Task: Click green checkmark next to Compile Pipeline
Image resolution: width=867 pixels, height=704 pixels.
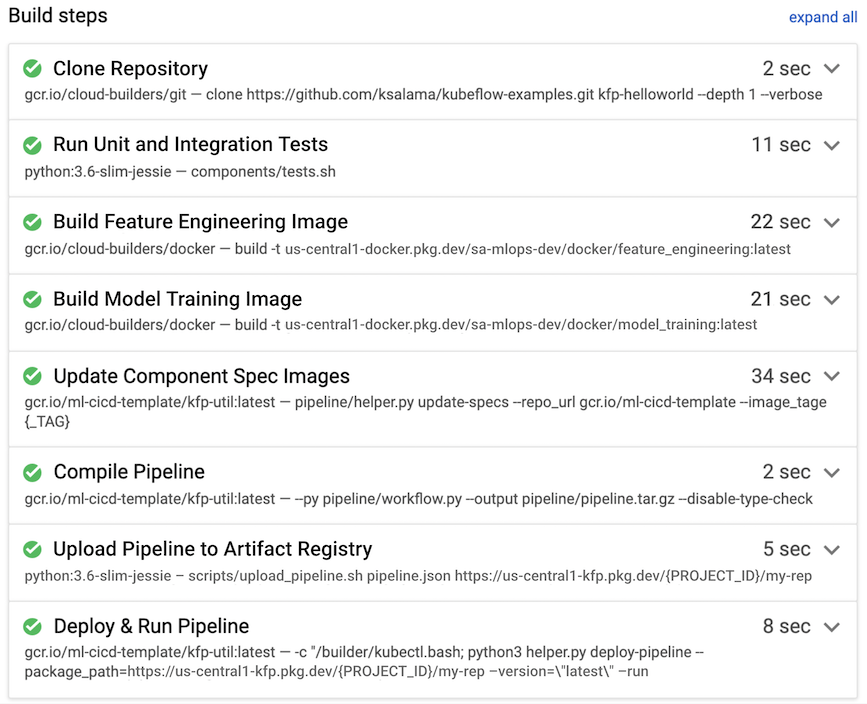Action: (33, 472)
